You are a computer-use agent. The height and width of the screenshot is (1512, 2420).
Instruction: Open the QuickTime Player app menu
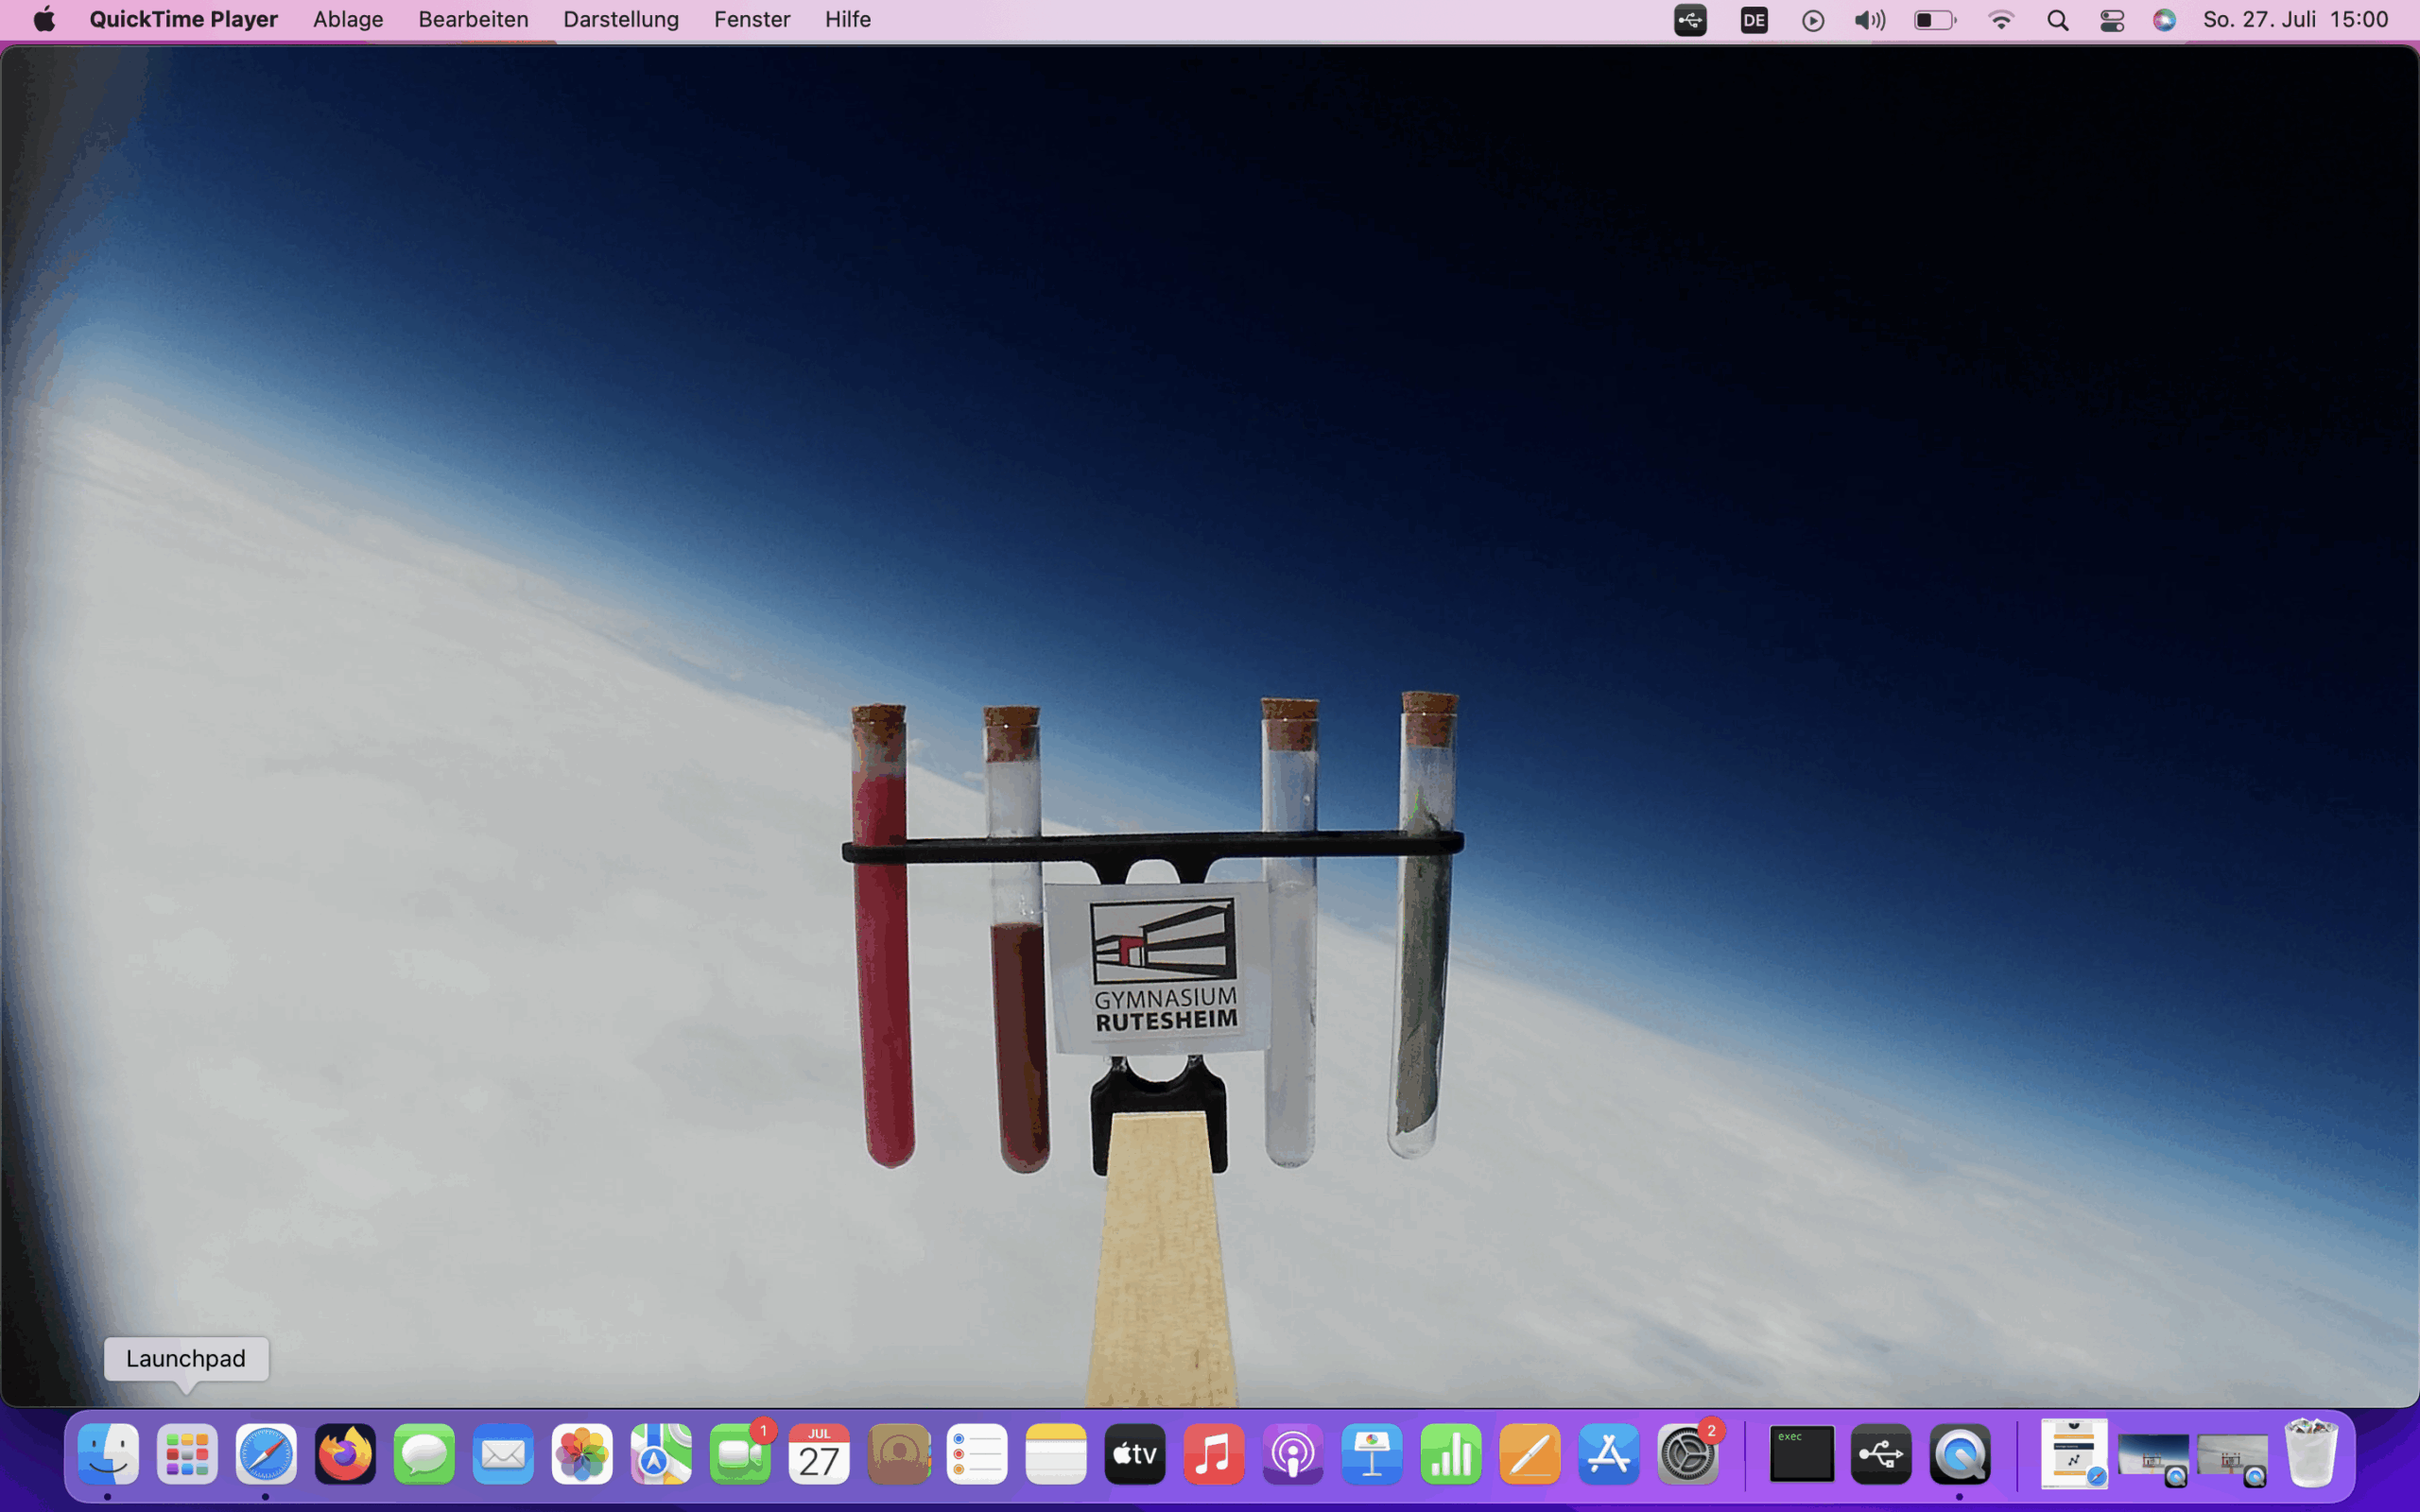pos(183,19)
